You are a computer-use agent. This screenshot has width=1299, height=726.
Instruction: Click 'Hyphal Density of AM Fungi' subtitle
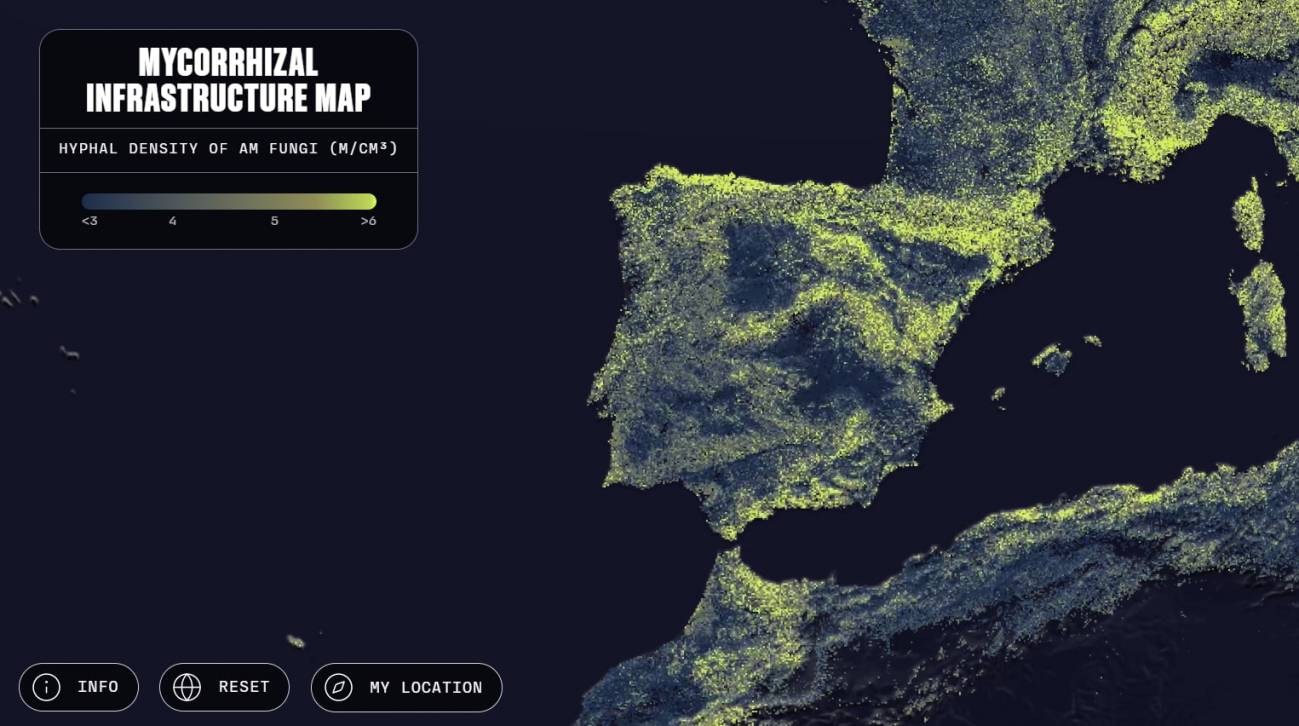[x=228, y=149]
